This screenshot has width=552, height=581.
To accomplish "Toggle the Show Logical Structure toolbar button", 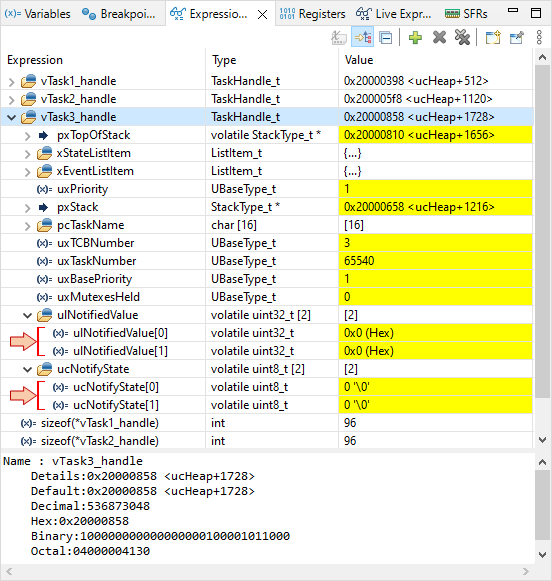I will 362,37.
